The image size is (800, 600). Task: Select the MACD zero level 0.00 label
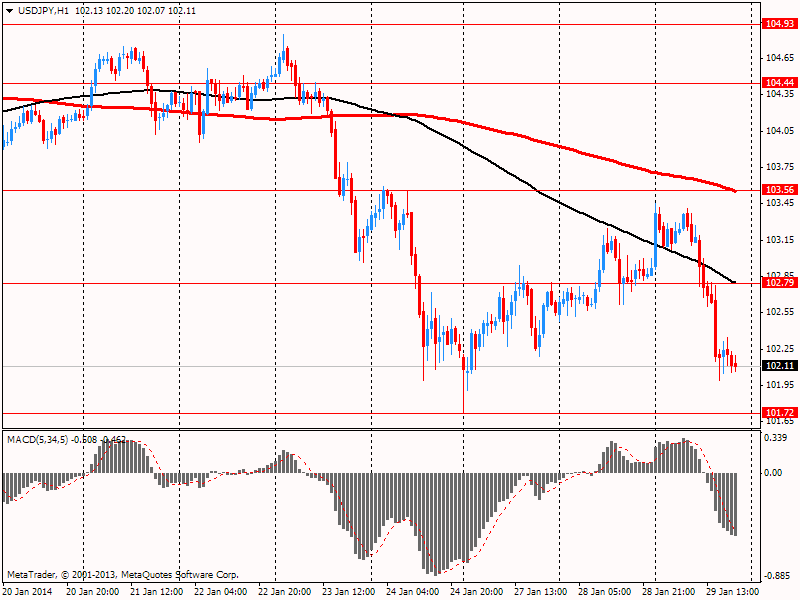773,473
